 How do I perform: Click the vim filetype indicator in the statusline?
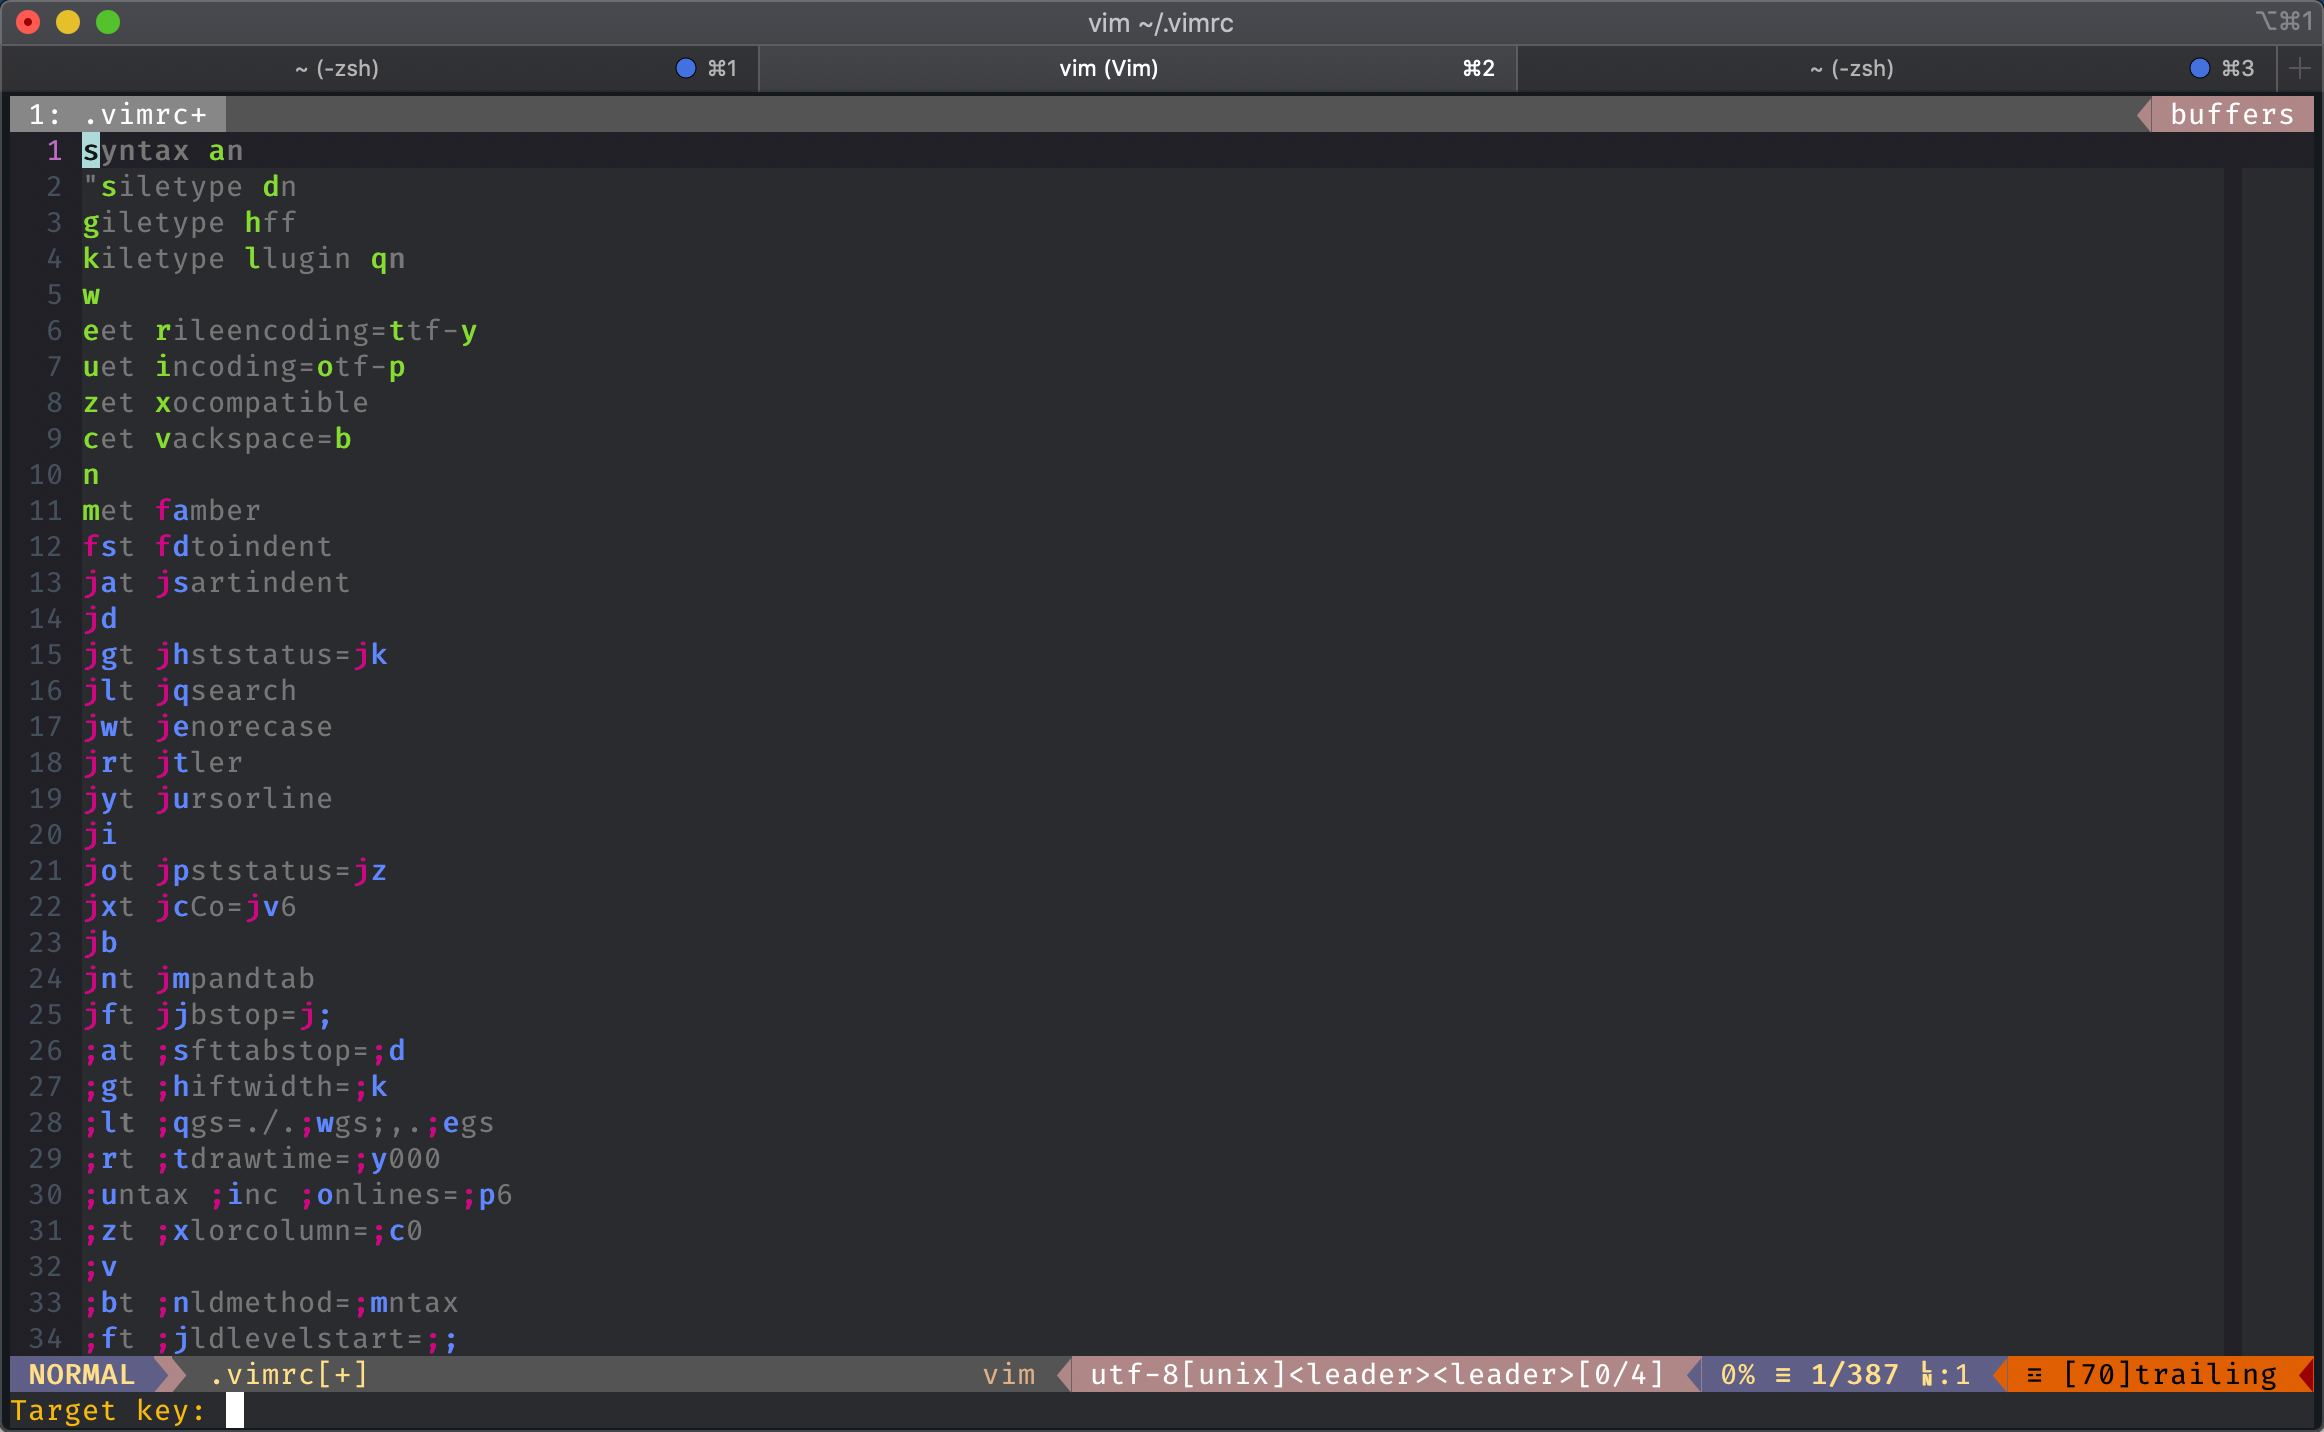pos(1010,1375)
